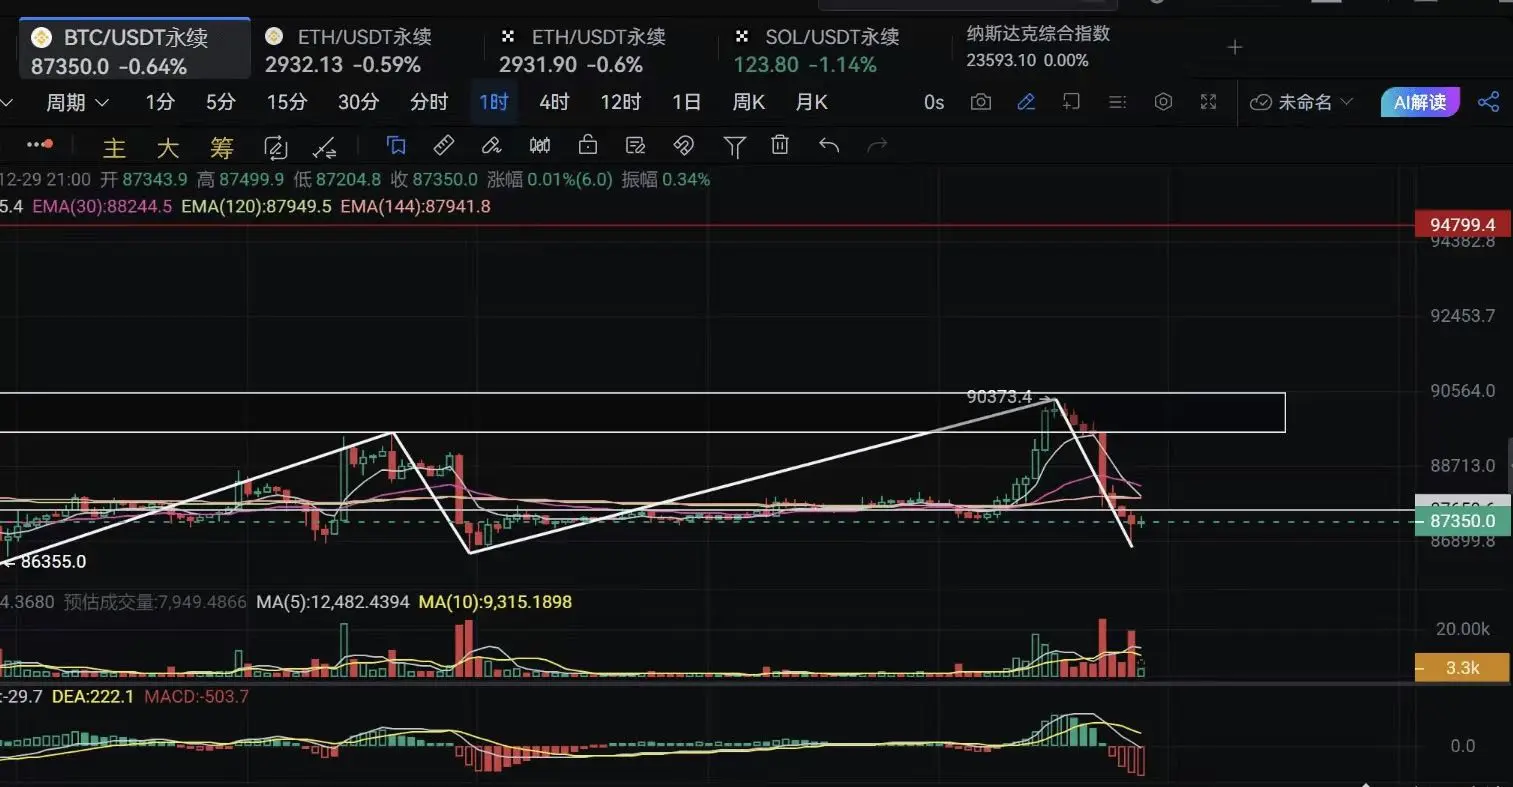
Task: Expand the 周期 period dropdown
Action: click(x=77, y=102)
